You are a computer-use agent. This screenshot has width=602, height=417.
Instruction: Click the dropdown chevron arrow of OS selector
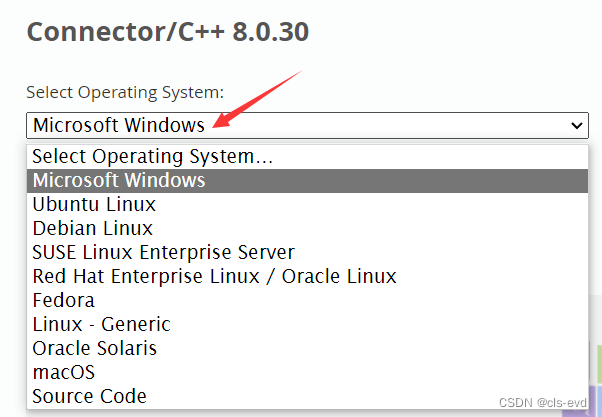576,125
